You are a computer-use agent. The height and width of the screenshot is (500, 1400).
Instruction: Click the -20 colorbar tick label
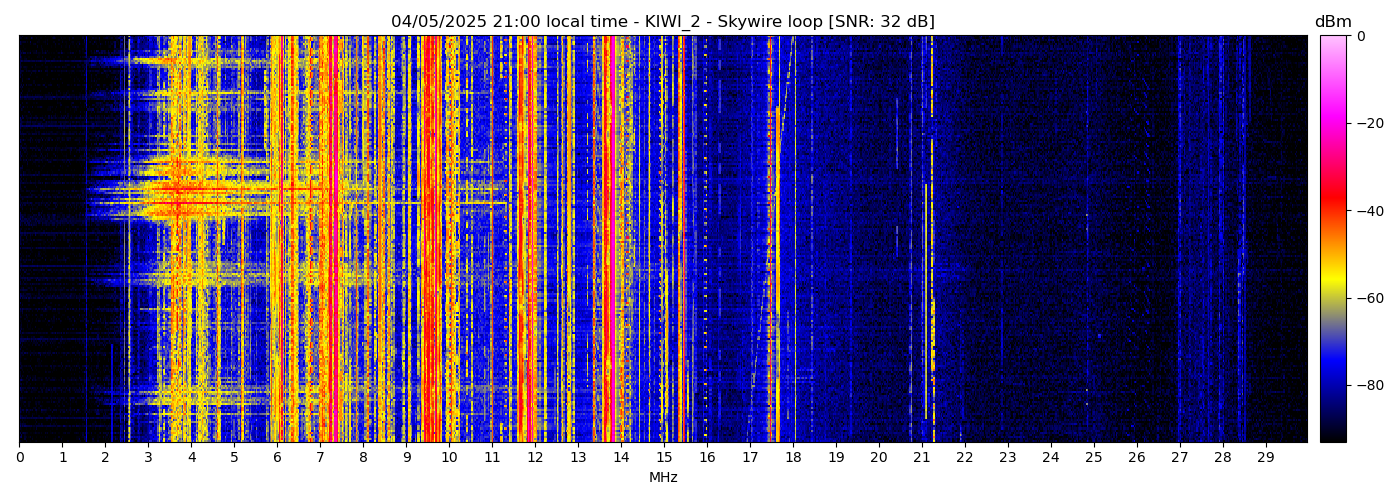[x=1366, y=124]
